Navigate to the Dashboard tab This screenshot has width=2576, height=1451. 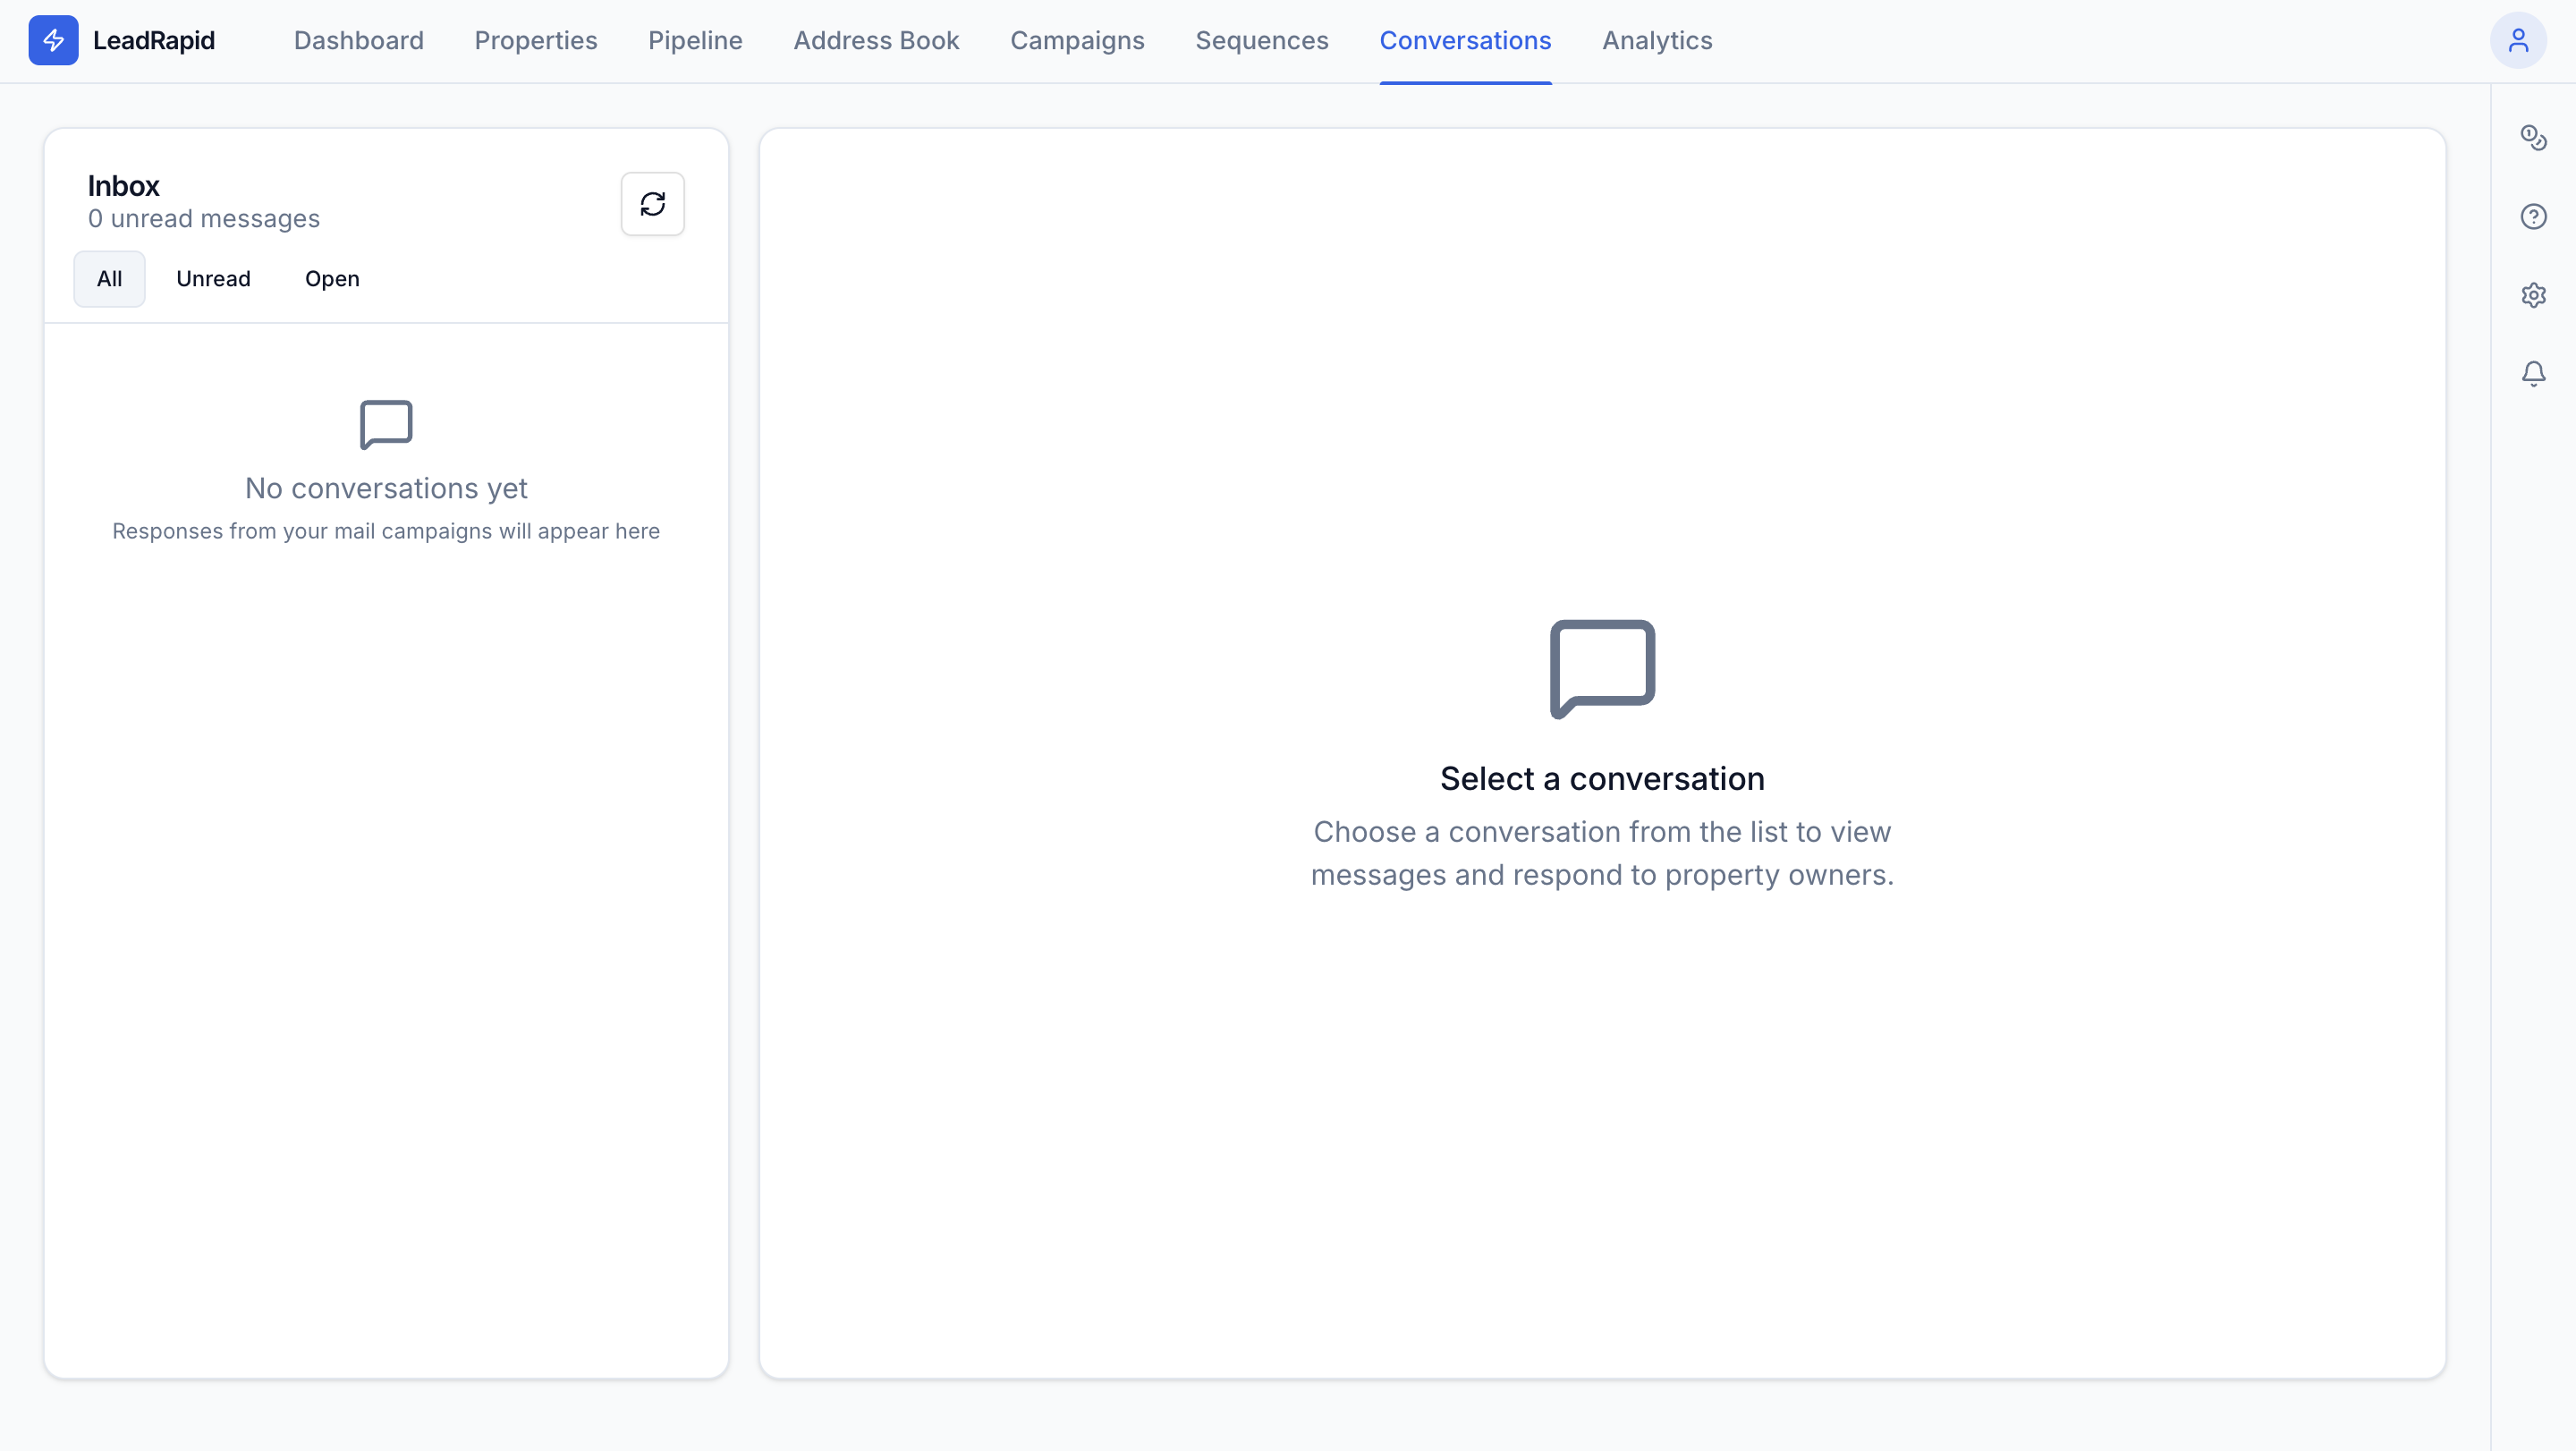[358, 40]
